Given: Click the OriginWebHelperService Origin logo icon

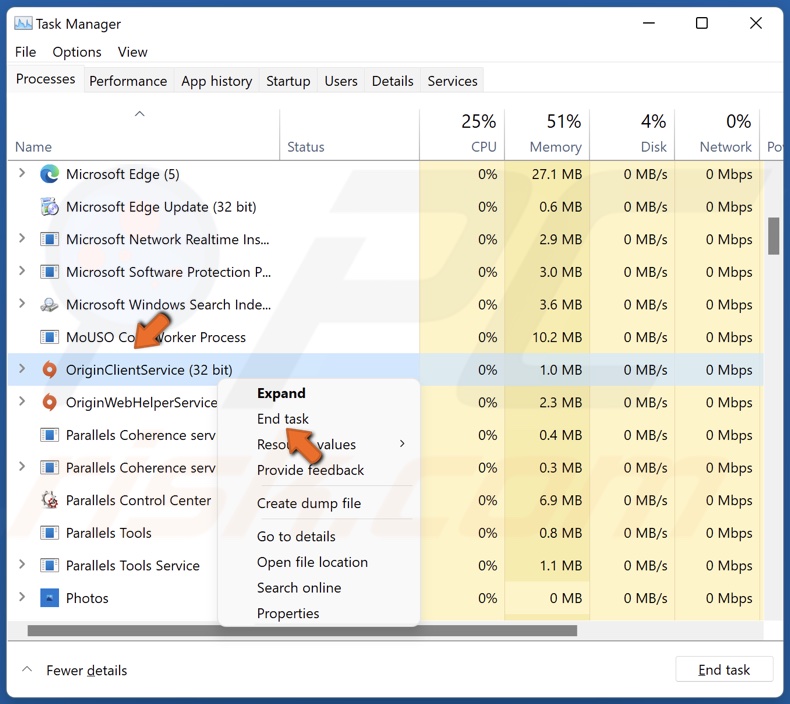Looking at the screenshot, I should tap(49, 403).
